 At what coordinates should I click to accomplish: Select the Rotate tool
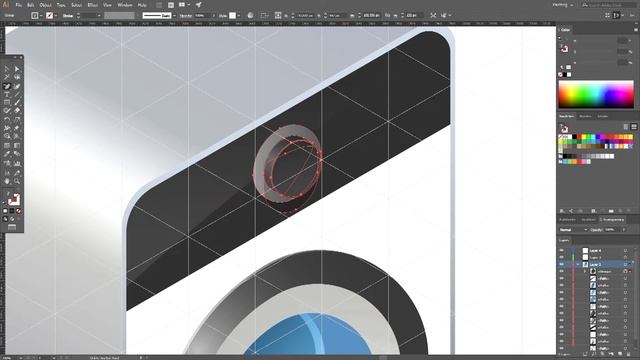(7, 120)
